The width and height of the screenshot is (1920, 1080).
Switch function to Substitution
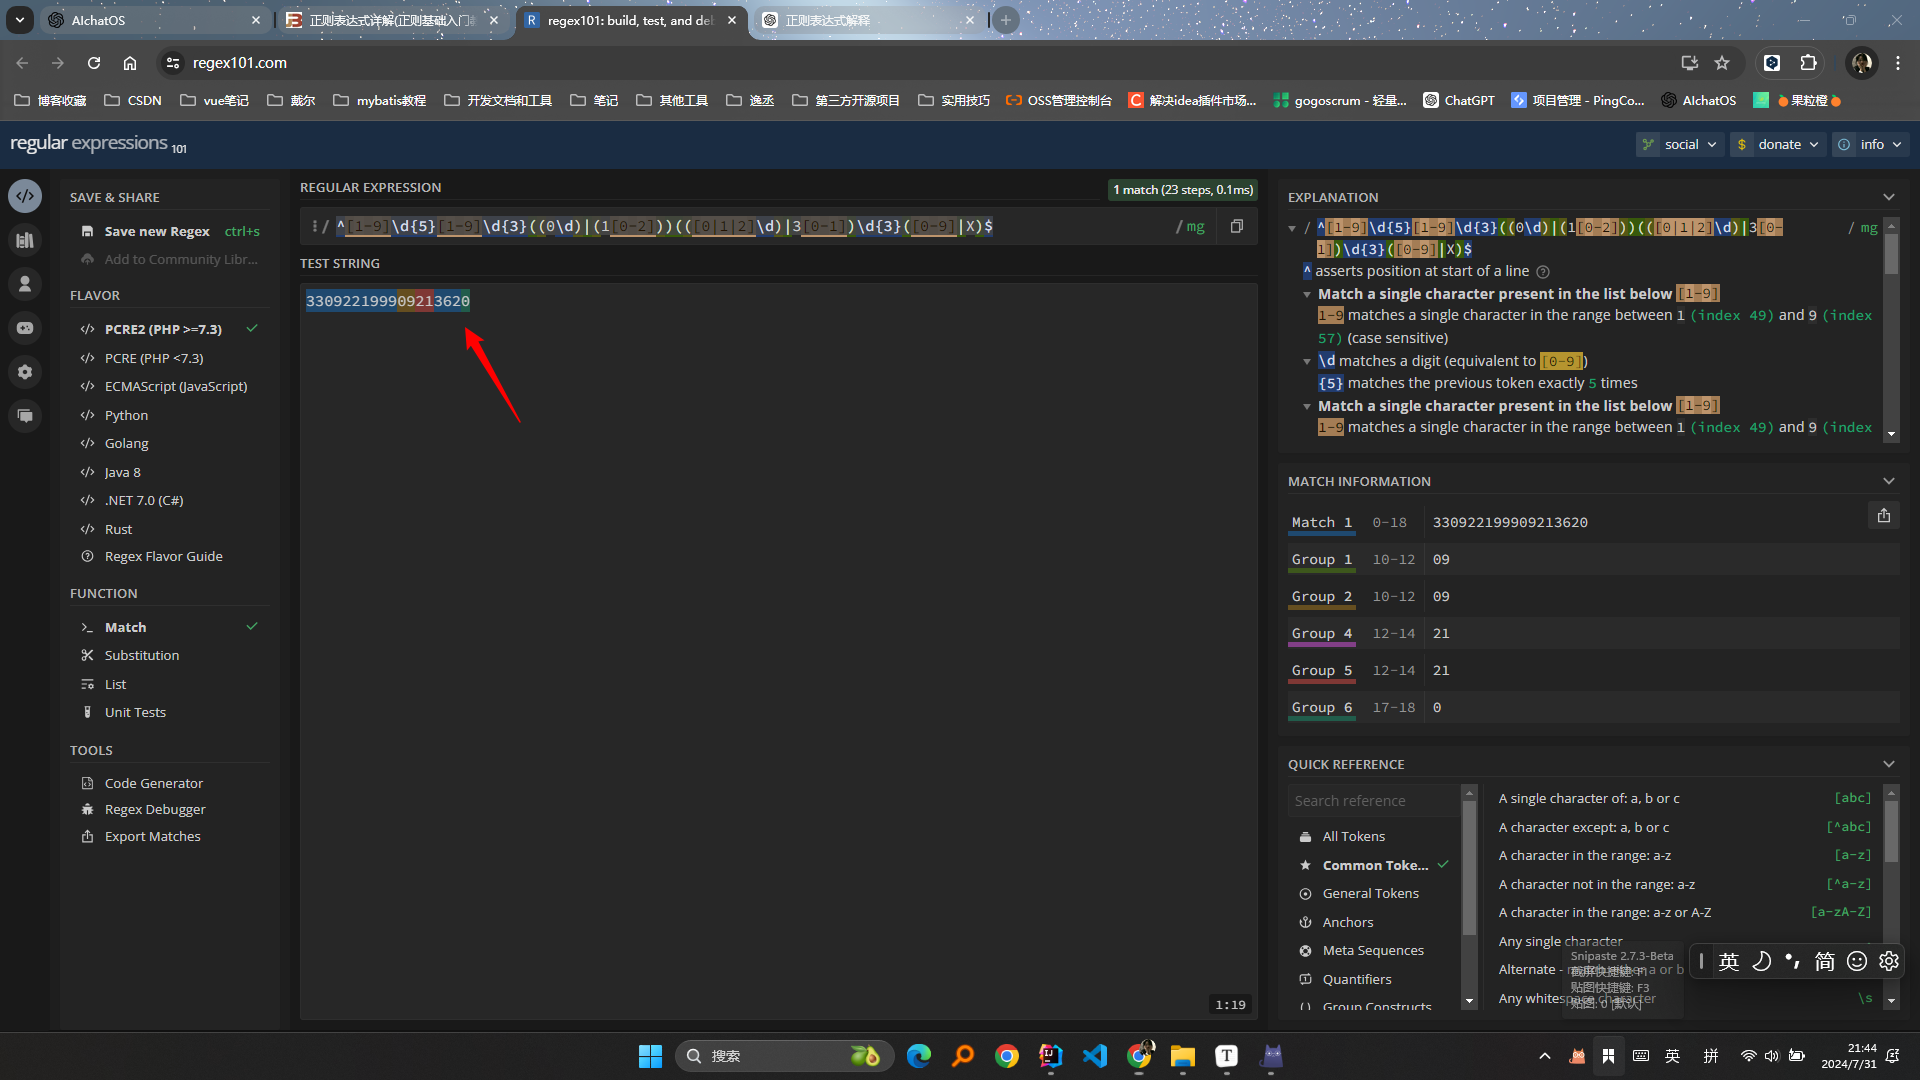point(142,655)
